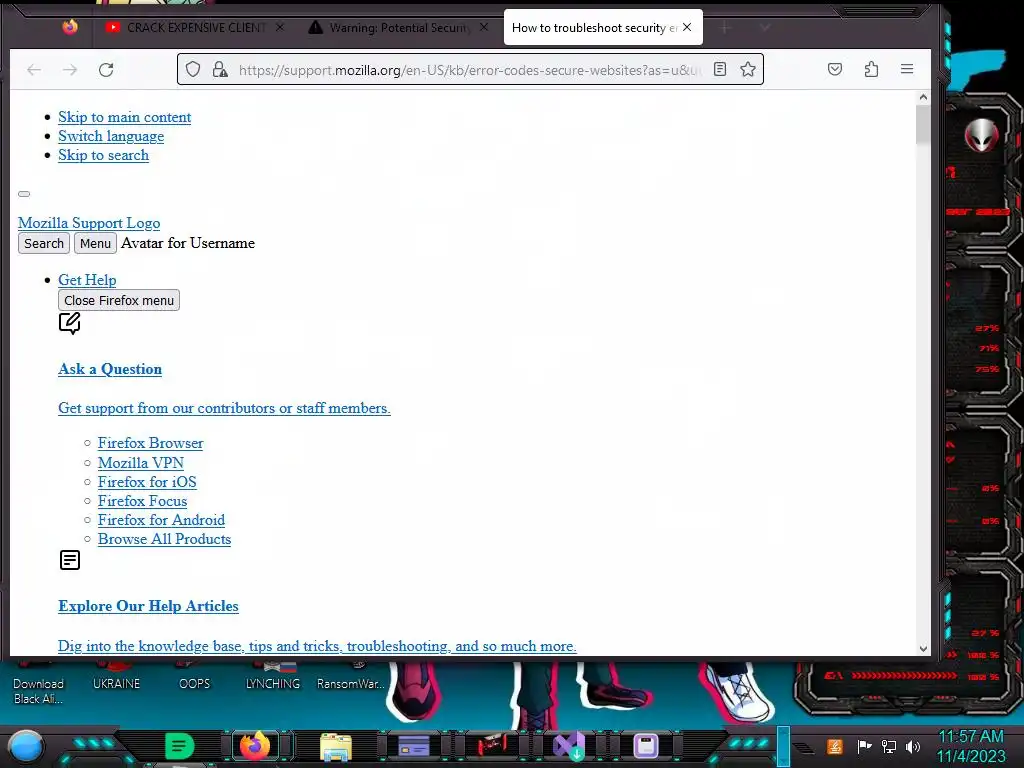This screenshot has width=1024, height=768.
Task: Click the alien head desktop gadget
Action: 982,135
